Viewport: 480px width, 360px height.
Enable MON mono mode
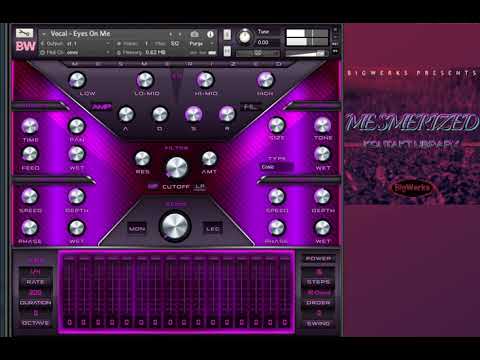(x=137, y=229)
